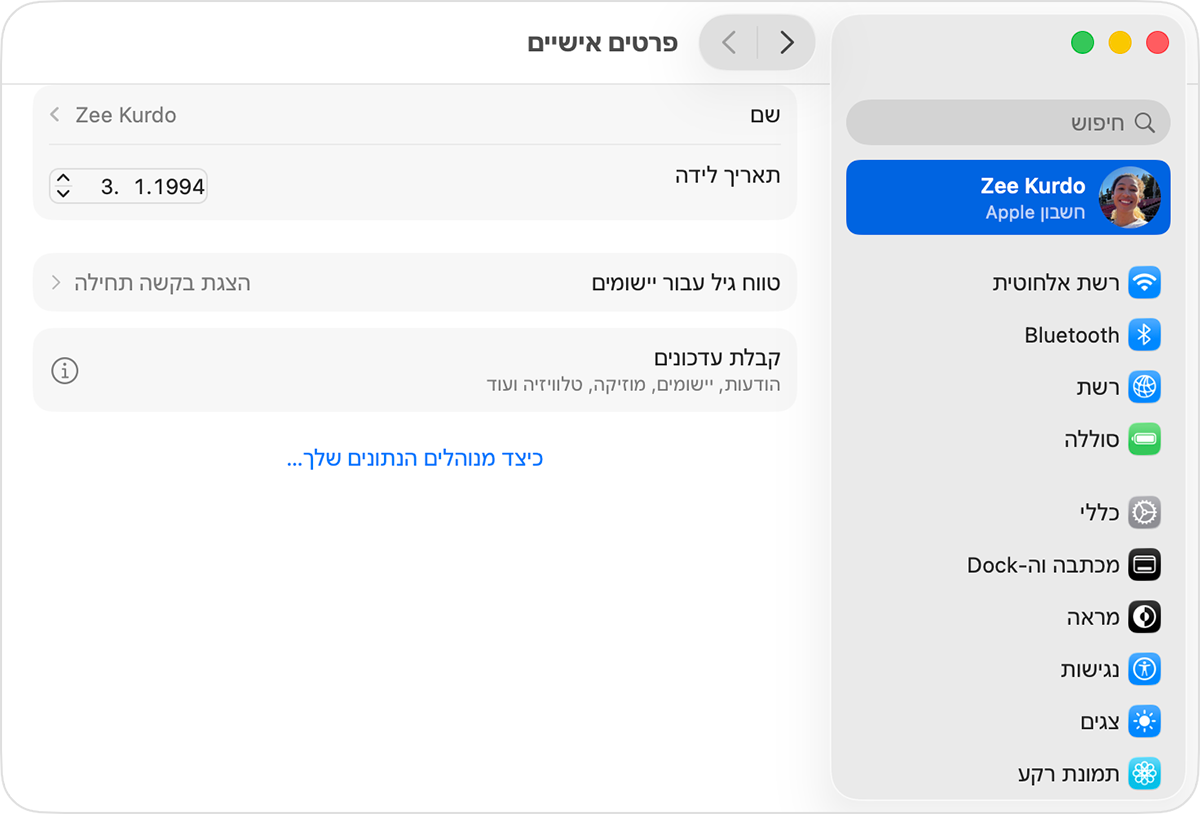Open Desktop & Dock (מכתבה ו-Dock) icon
Screen dimensions: 1200x814
point(1143,565)
